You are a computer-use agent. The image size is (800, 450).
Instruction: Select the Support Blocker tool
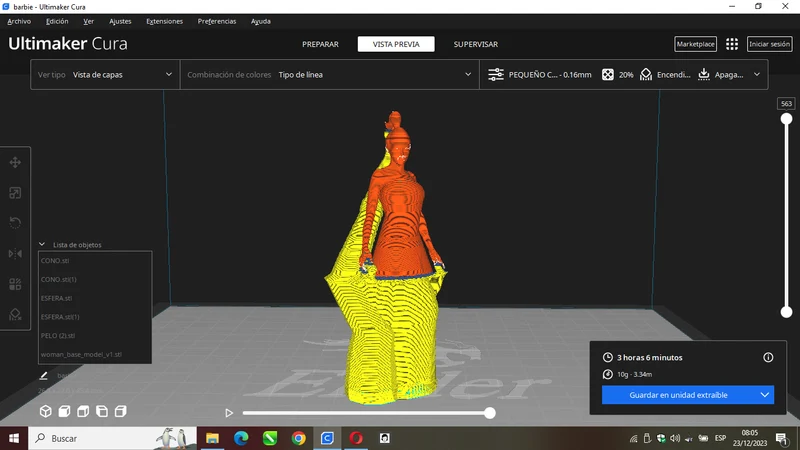(15, 314)
